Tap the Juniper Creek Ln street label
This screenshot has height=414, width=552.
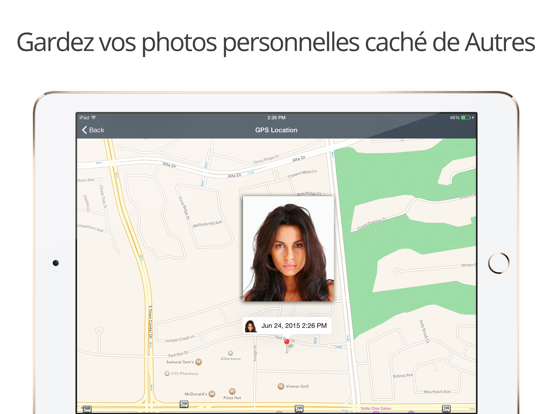point(180,338)
